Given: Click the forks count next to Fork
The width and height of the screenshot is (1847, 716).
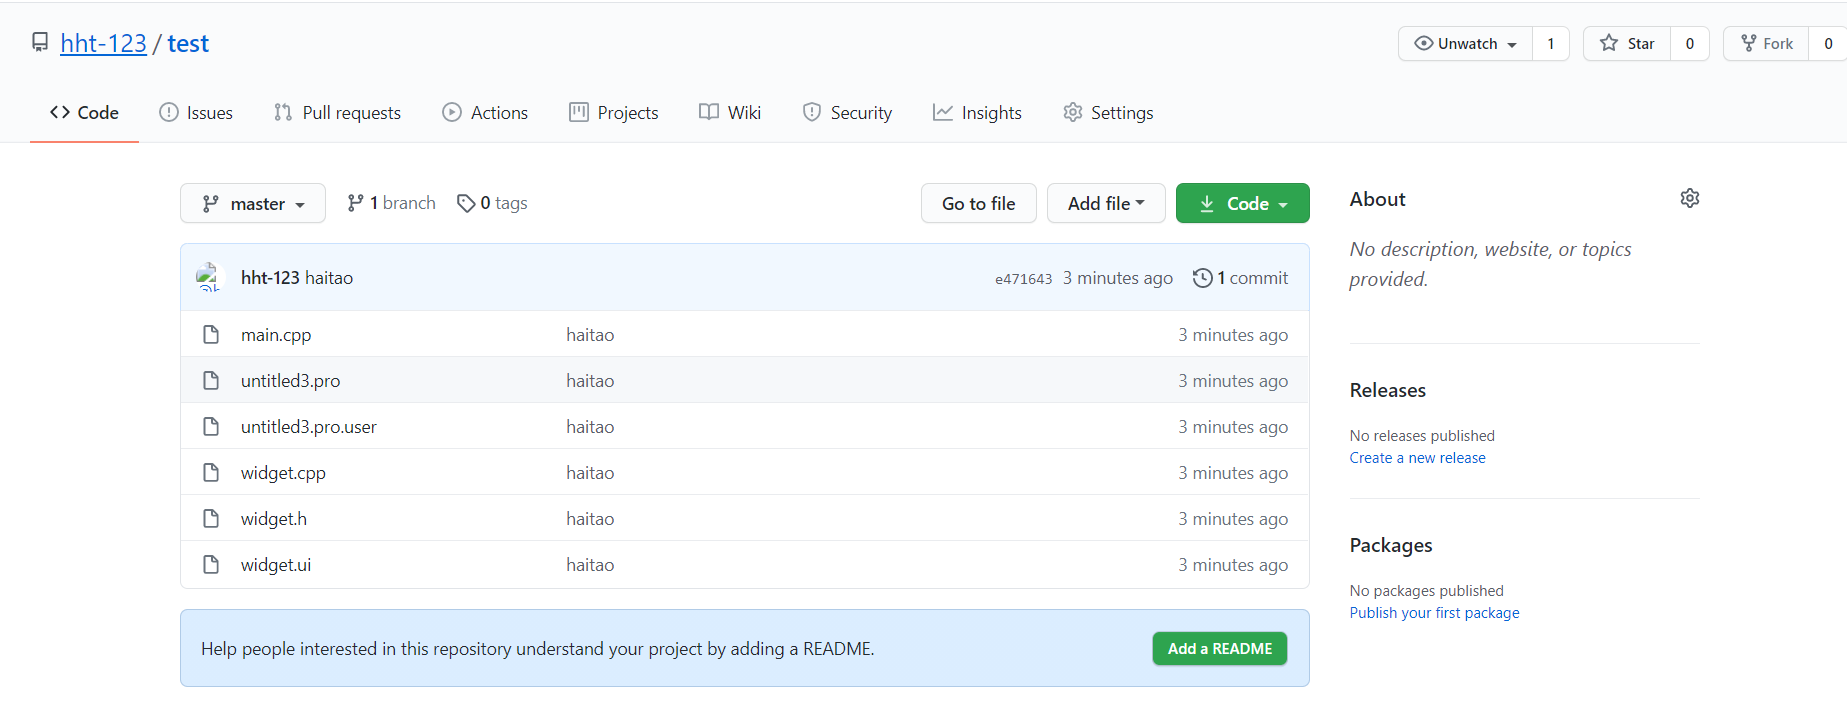Looking at the screenshot, I should coord(1828,43).
